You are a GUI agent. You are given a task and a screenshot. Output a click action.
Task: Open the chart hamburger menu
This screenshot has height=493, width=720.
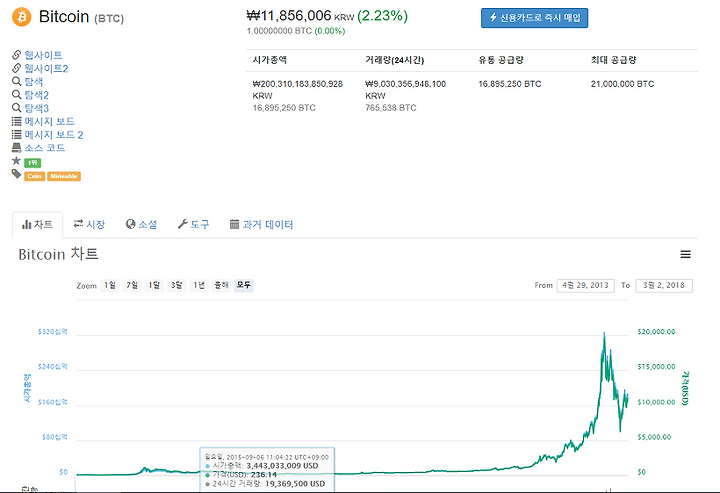[x=686, y=254]
